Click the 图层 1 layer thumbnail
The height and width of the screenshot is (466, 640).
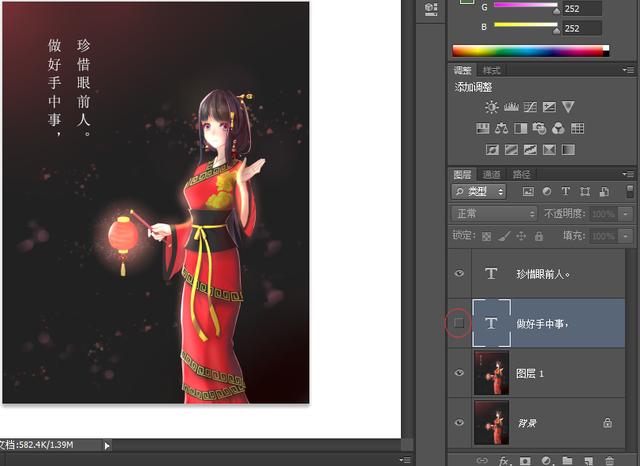pos(491,373)
